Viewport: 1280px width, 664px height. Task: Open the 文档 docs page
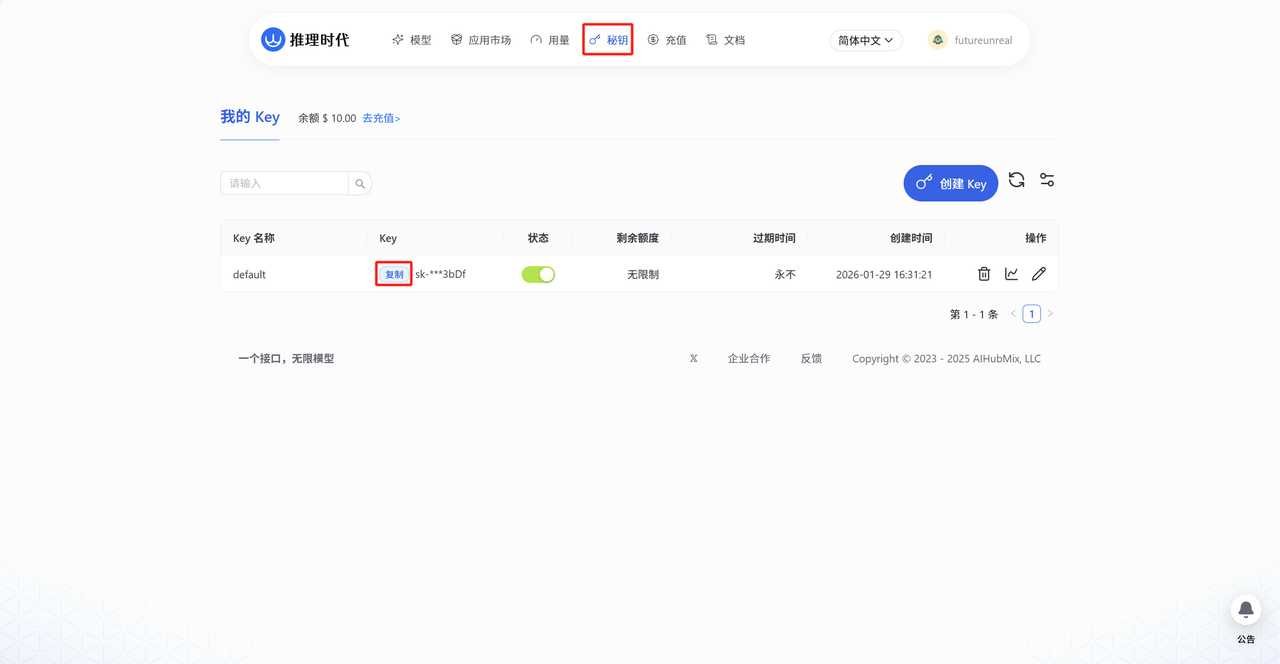pyautogui.click(x=726, y=40)
